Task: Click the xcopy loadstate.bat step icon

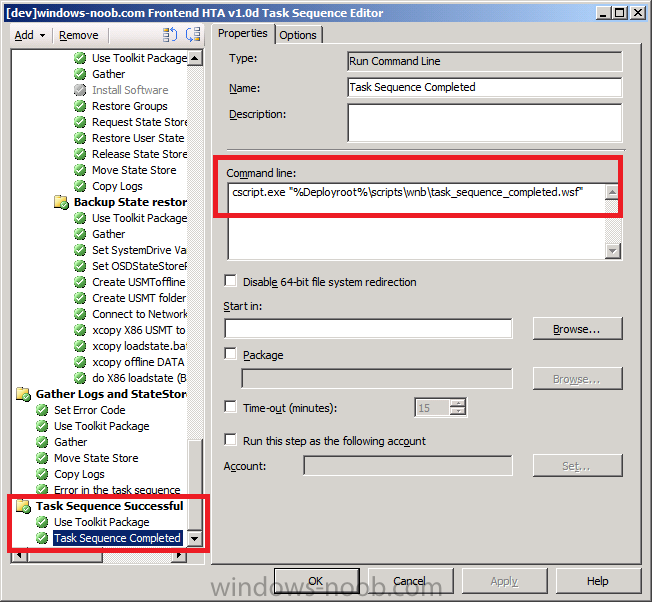Action: (80, 346)
